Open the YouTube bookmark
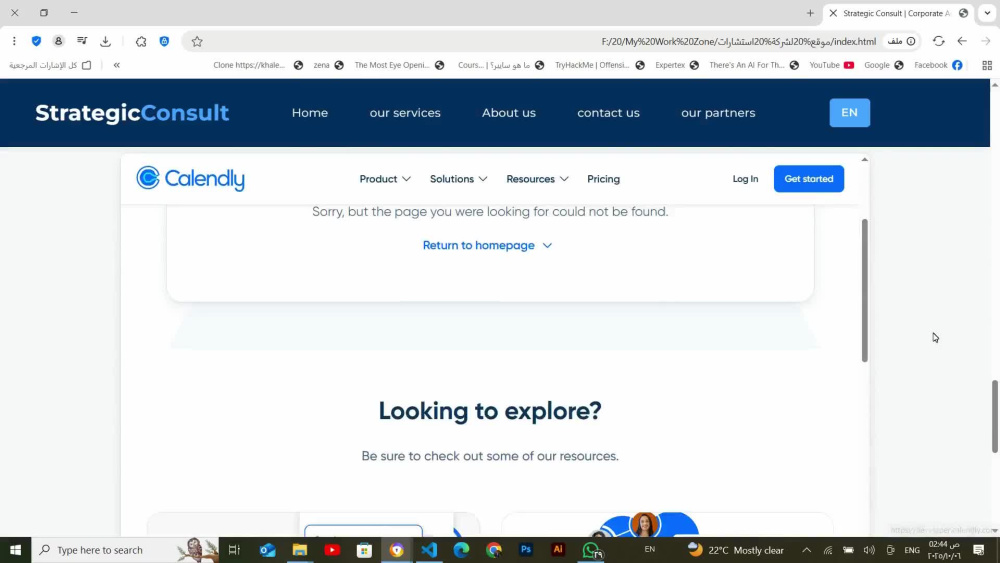Image resolution: width=1000 pixels, height=563 pixels. [x=831, y=65]
